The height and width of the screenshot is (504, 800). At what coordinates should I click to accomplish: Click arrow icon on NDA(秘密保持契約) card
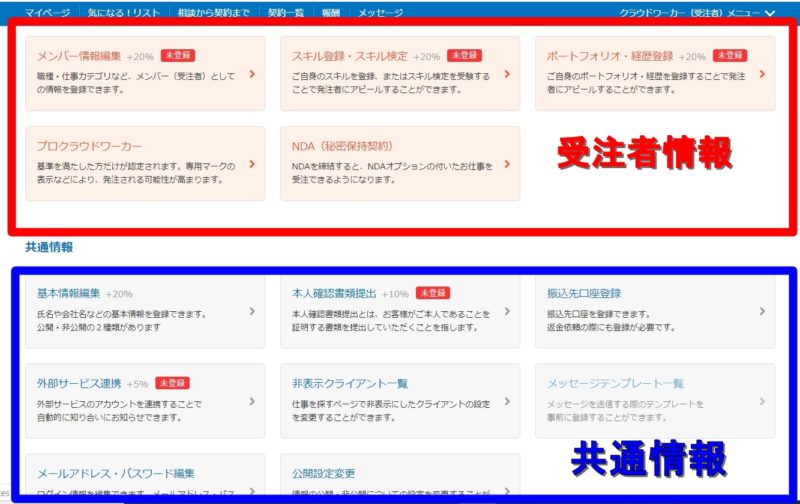coord(507,164)
